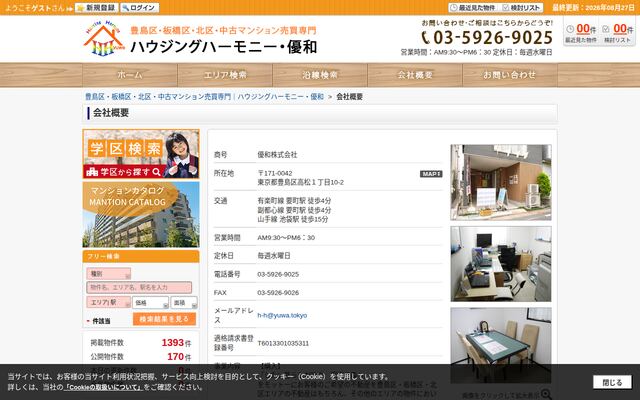Open エリア検索 in the navigation bar

point(225,75)
